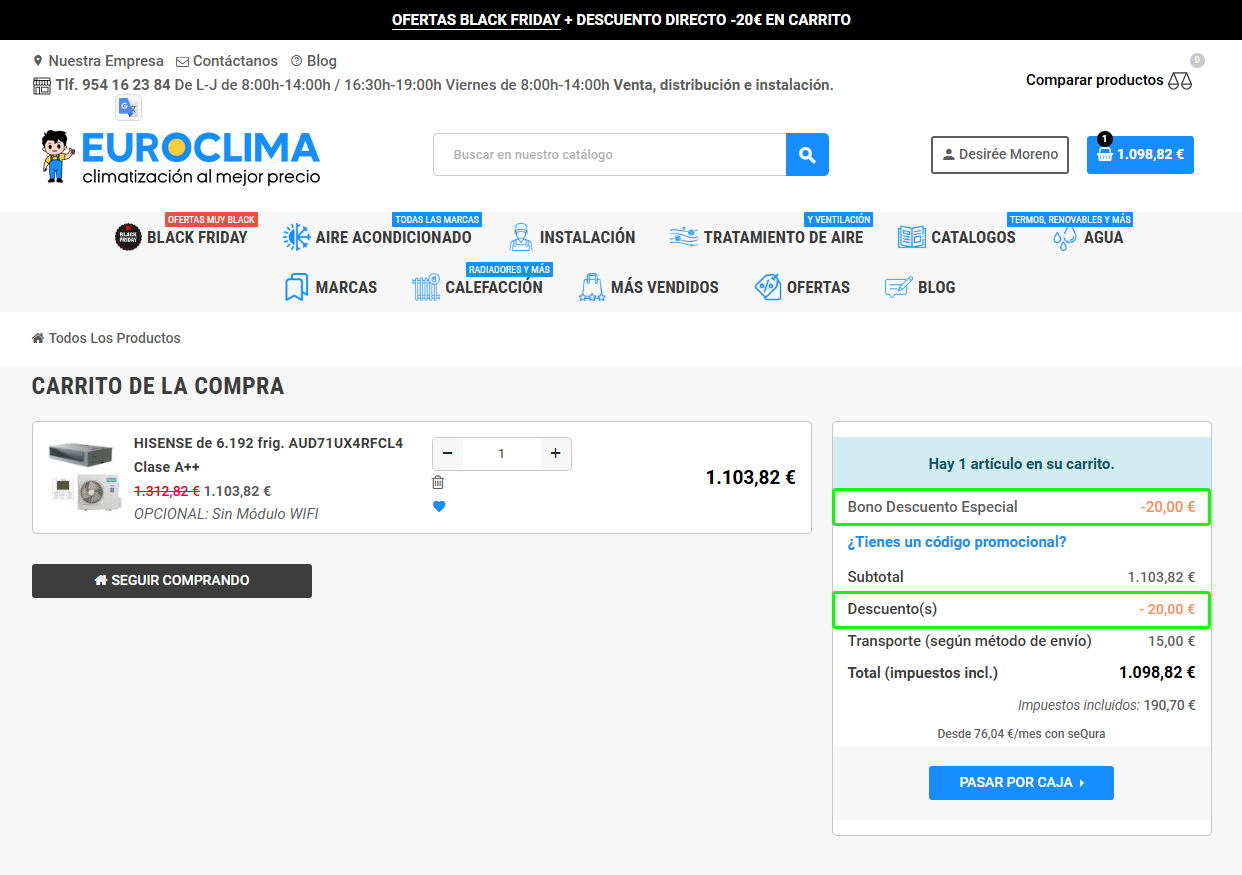Click the Tratamiento de Aire wind icon

click(684, 237)
